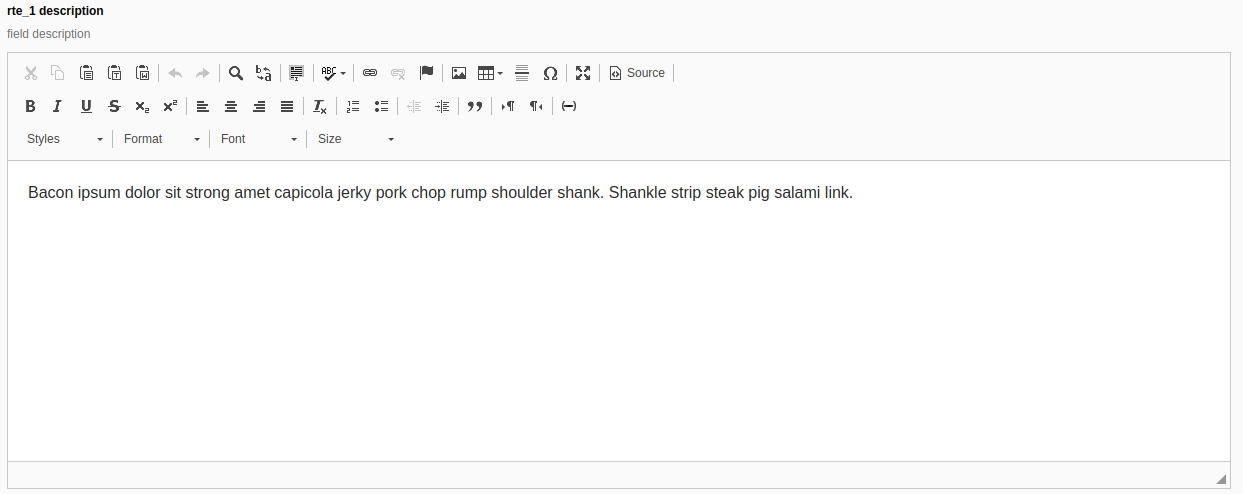The image size is (1243, 494).
Task: Toggle underline formatting
Action: (x=86, y=106)
